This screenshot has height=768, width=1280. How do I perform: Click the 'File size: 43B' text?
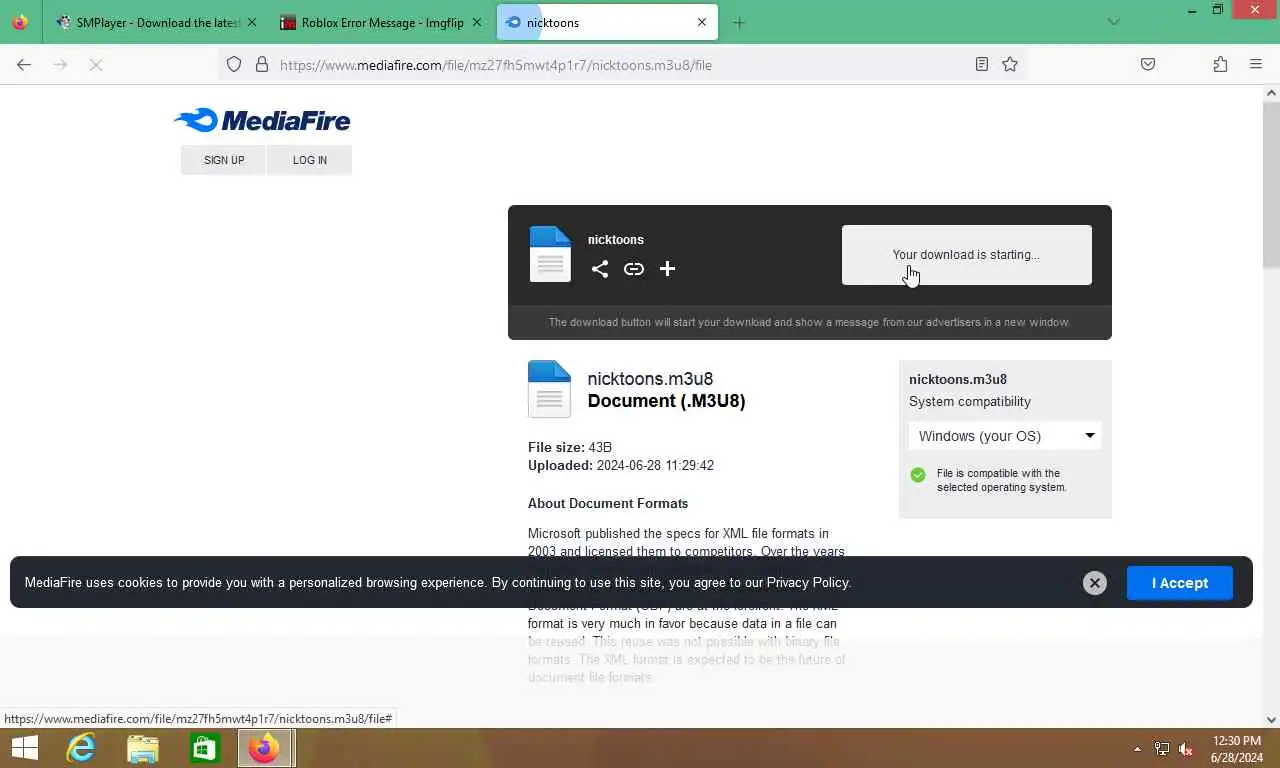pyautogui.click(x=570, y=448)
